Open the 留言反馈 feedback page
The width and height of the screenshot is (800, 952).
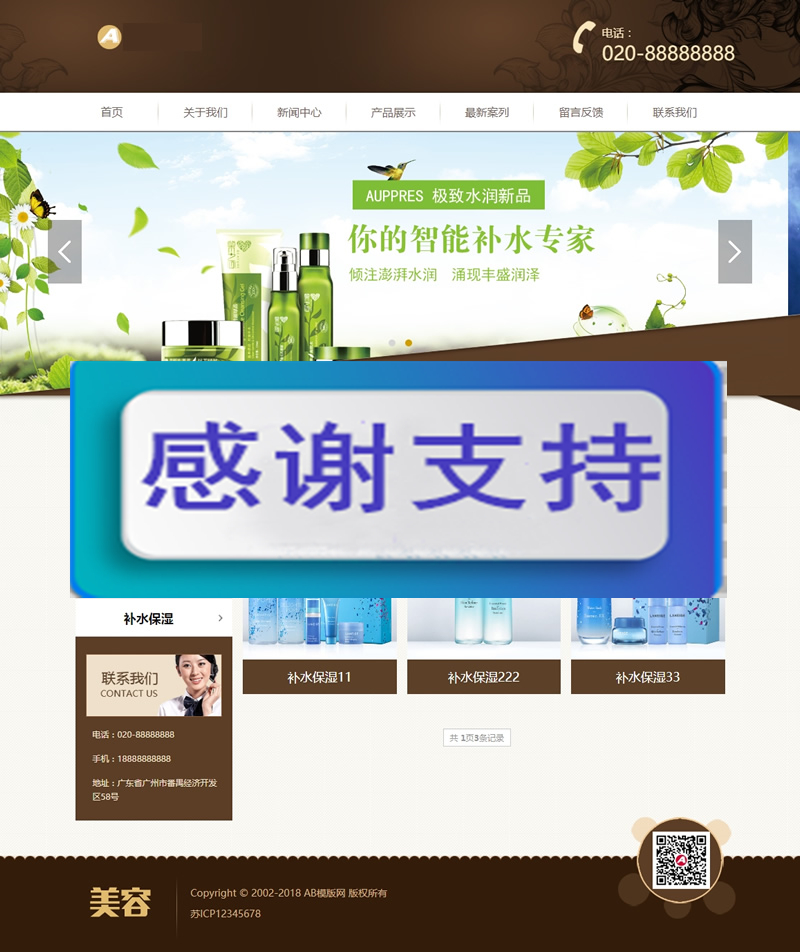[x=581, y=112]
